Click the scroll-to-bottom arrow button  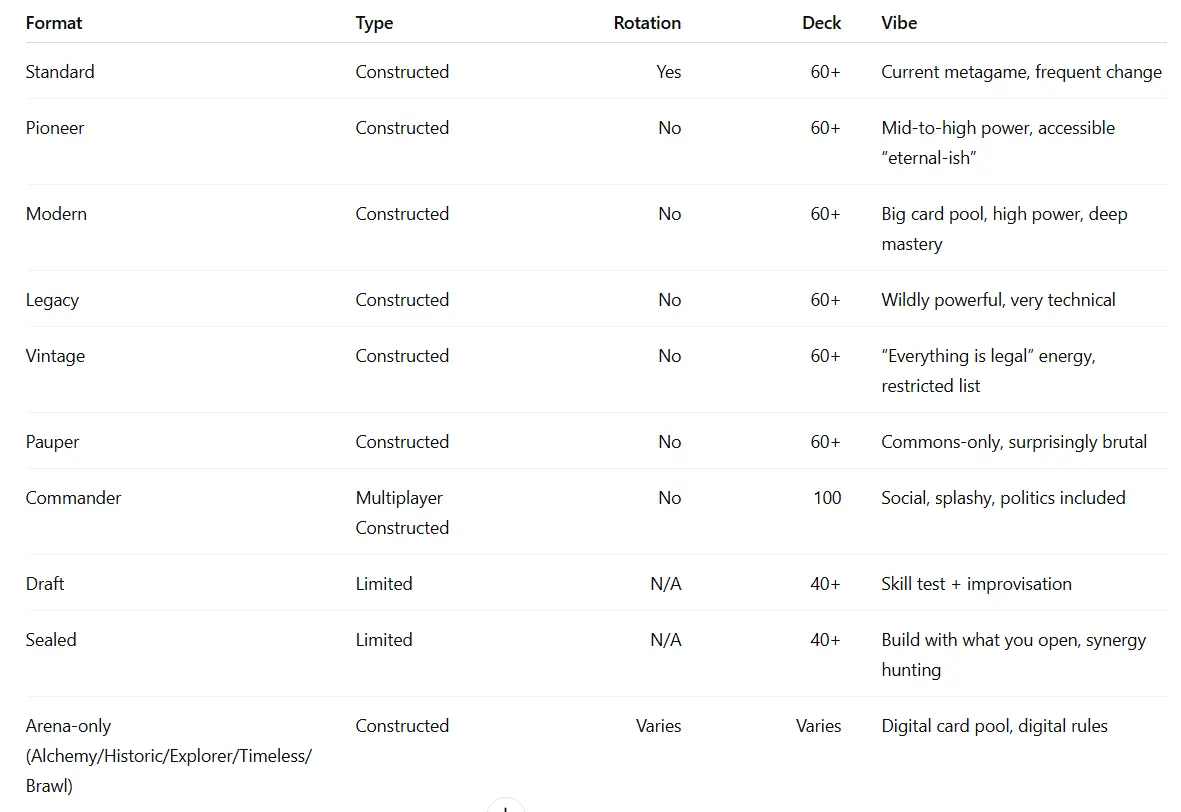506,806
